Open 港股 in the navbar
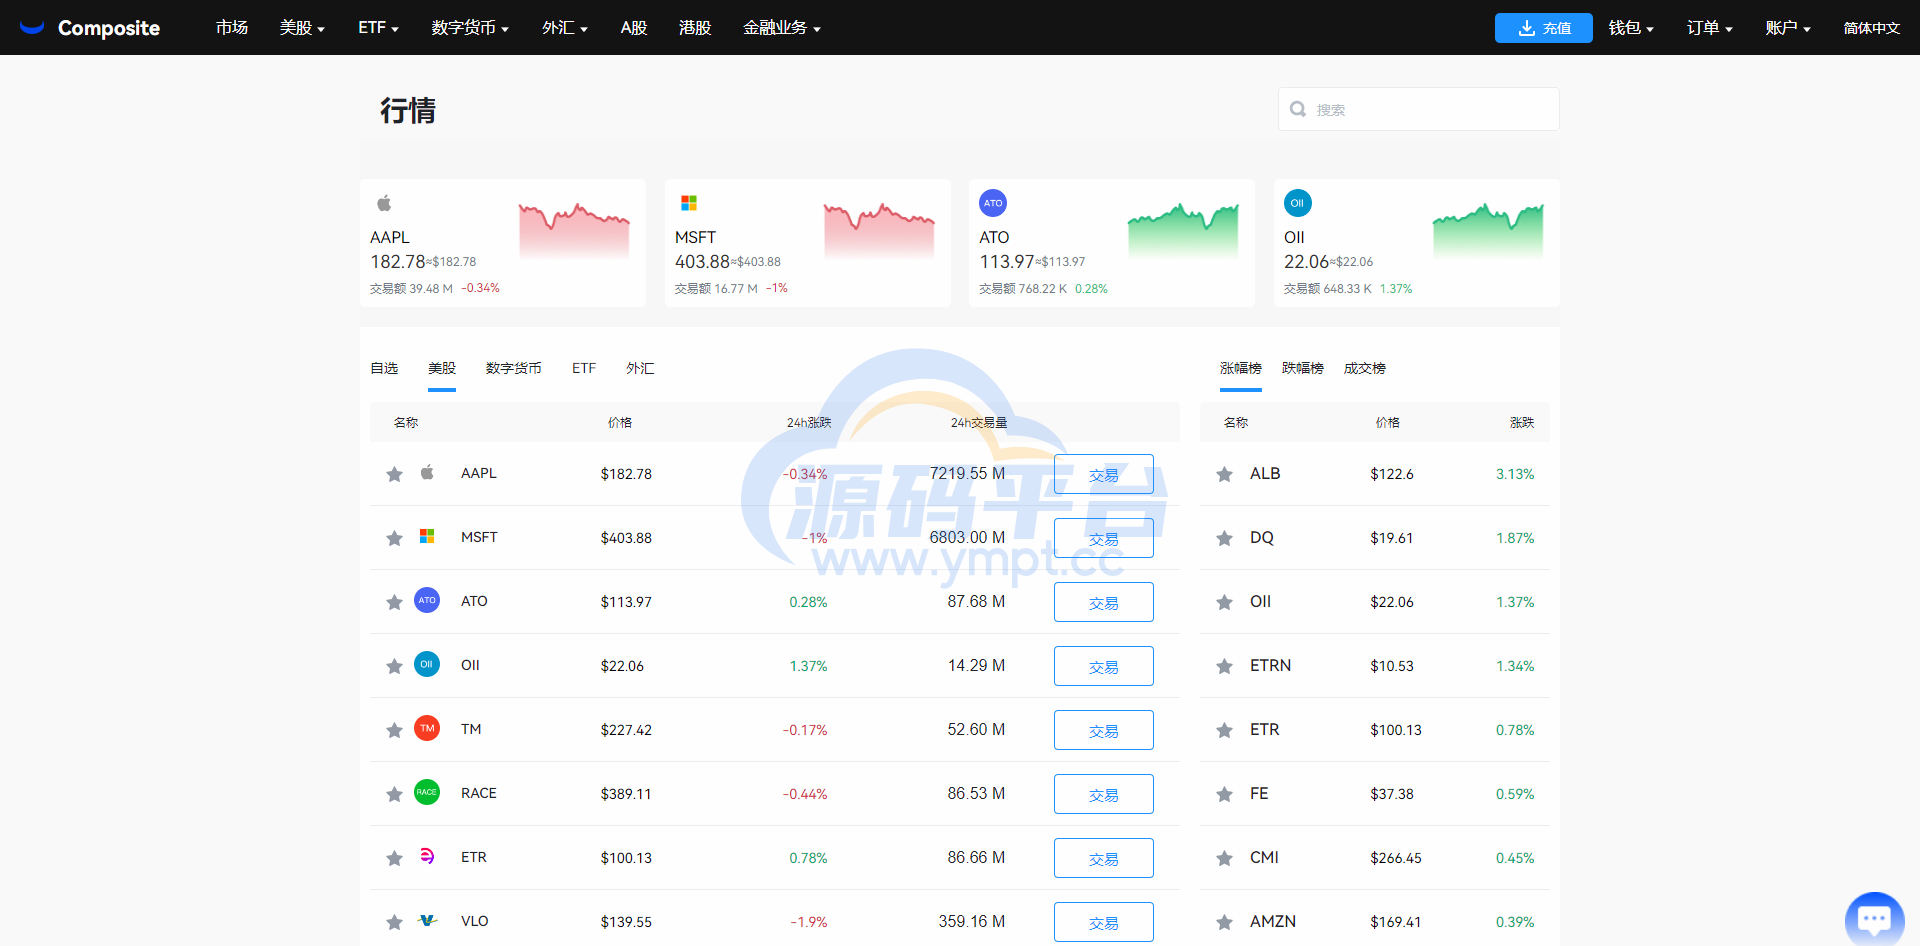The image size is (1920, 946). click(695, 28)
